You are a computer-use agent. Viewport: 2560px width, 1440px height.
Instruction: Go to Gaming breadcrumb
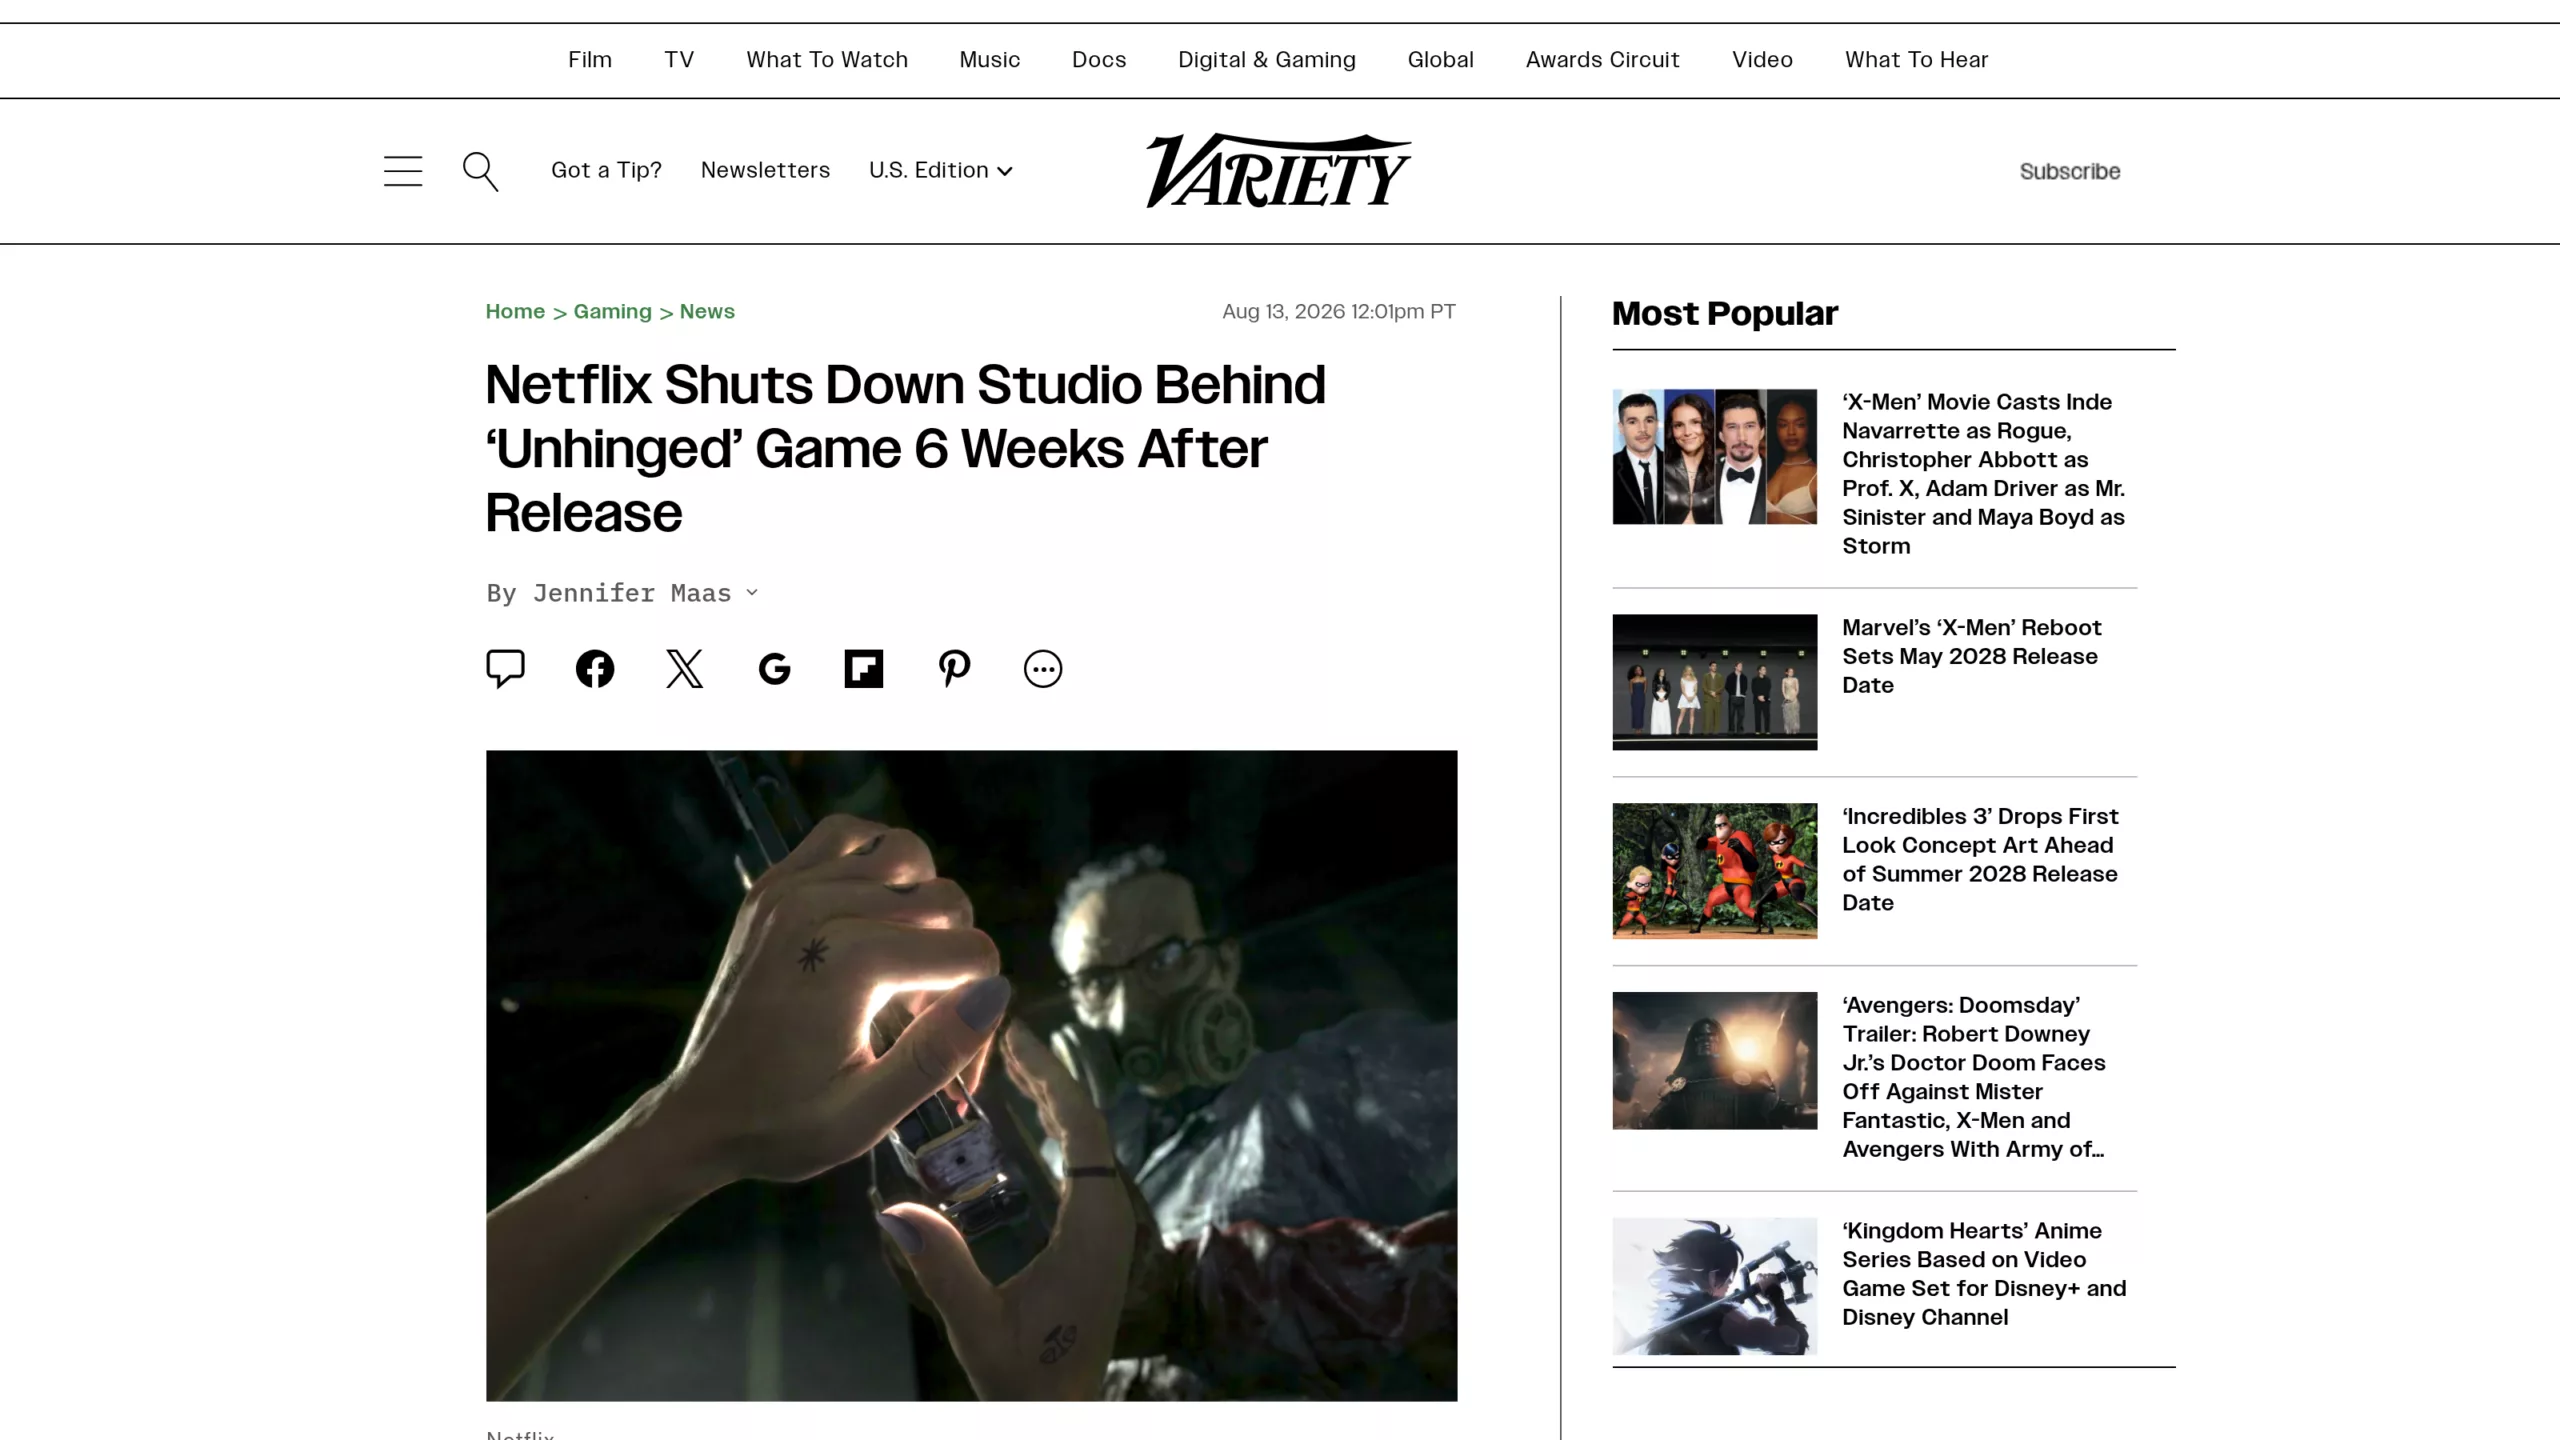[613, 311]
